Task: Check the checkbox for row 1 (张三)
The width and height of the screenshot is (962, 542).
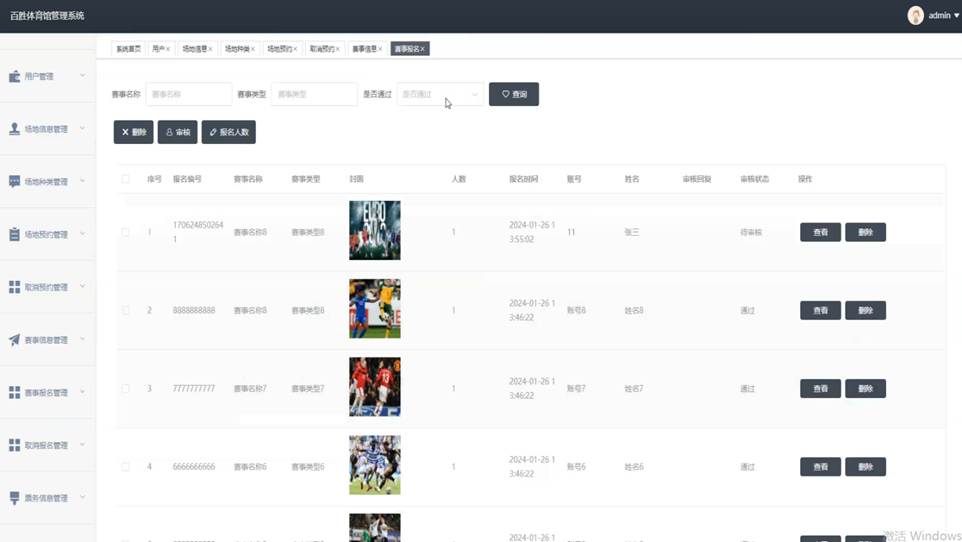Action: (125, 232)
